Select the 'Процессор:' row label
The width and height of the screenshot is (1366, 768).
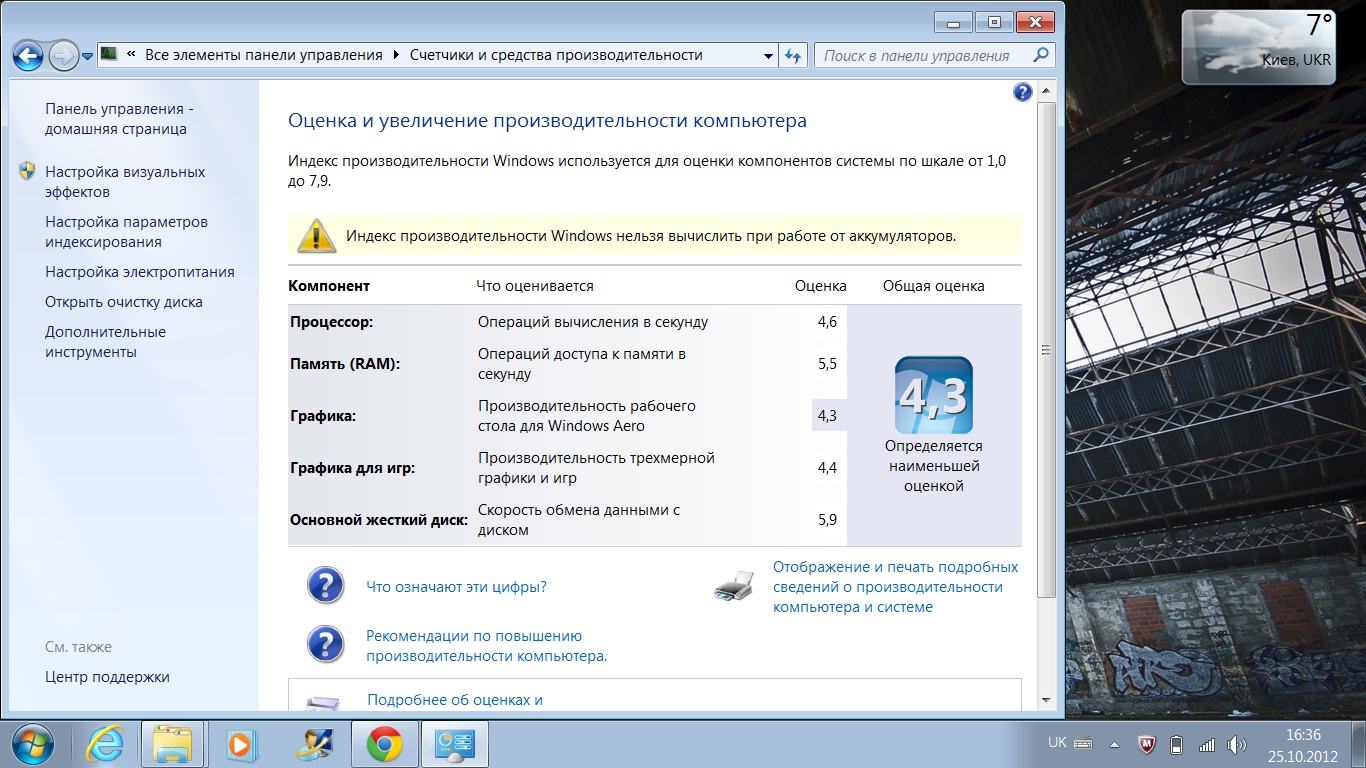[x=331, y=322]
